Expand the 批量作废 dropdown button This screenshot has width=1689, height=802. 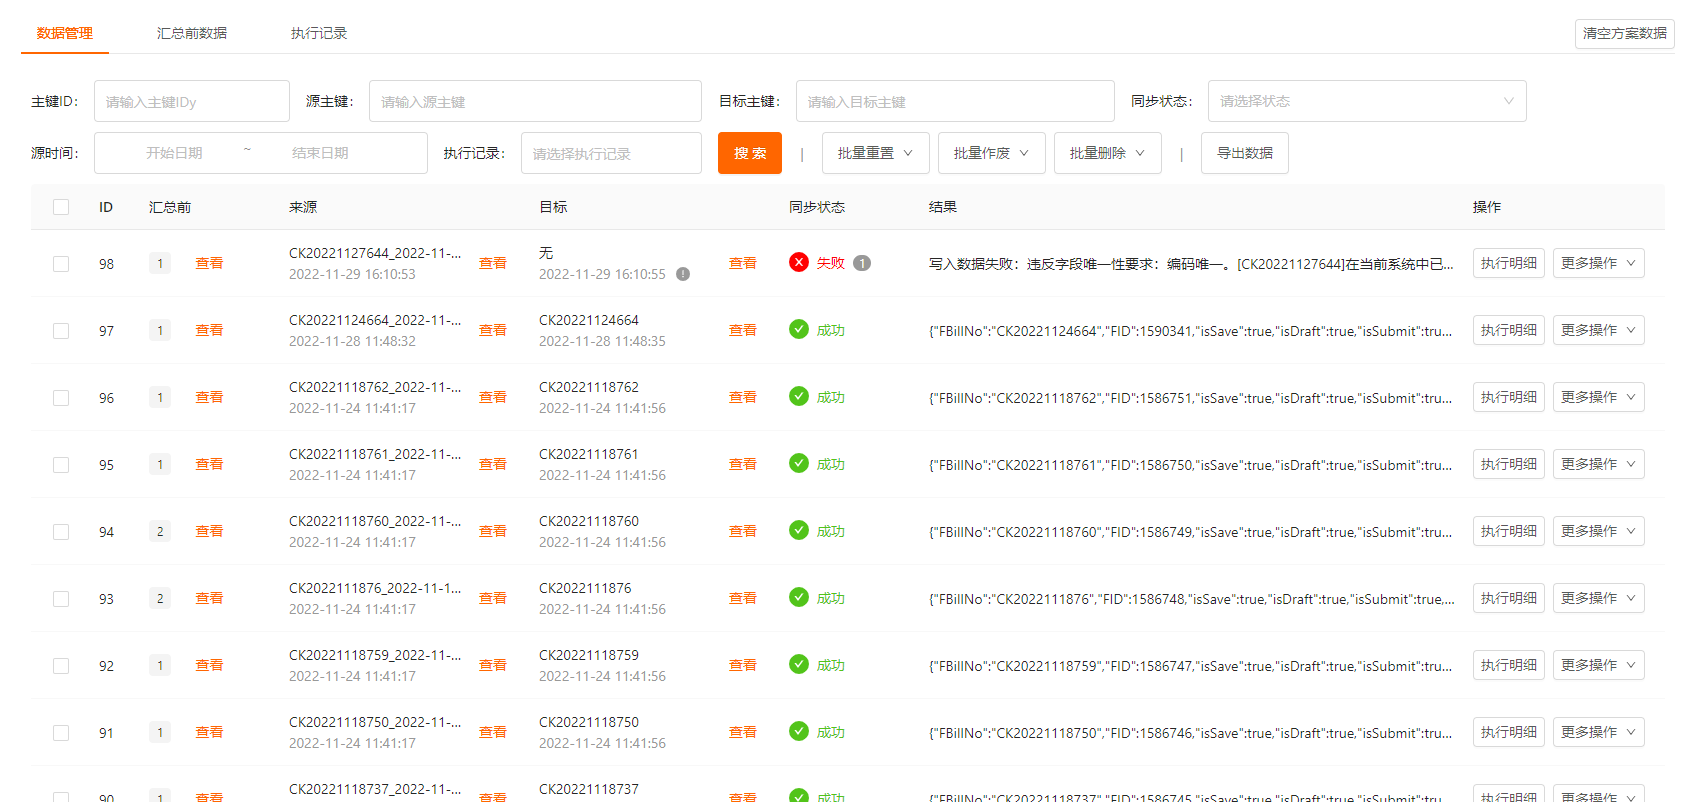(992, 153)
